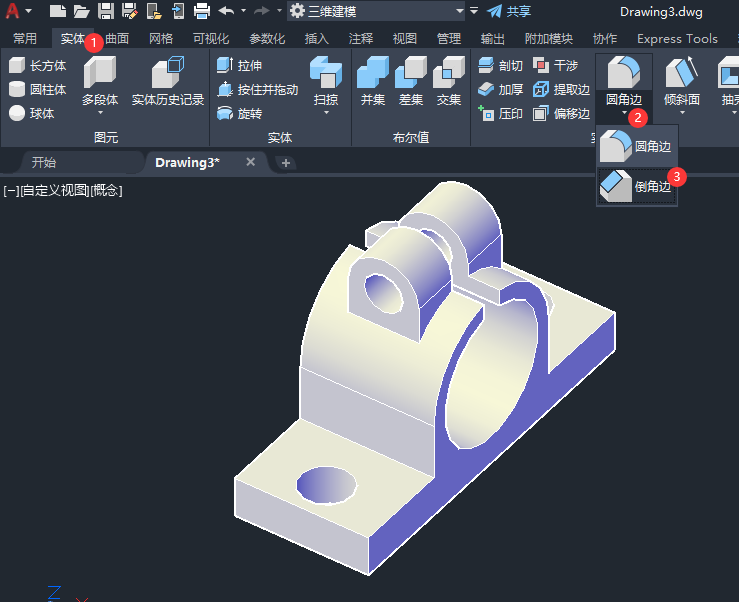Open the Redo history dropdown arrow
Screen dimensions: 739x602
279,10
